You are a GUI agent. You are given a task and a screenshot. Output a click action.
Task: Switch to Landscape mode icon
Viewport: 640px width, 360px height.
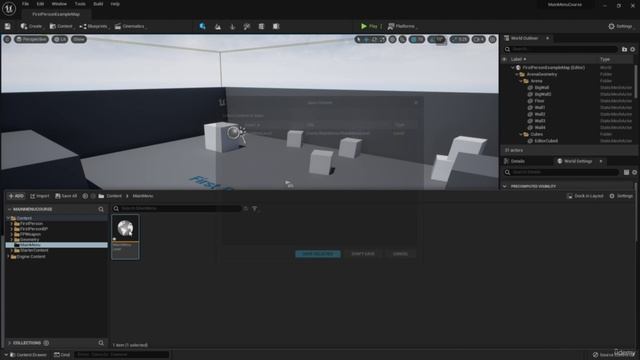[218, 27]
